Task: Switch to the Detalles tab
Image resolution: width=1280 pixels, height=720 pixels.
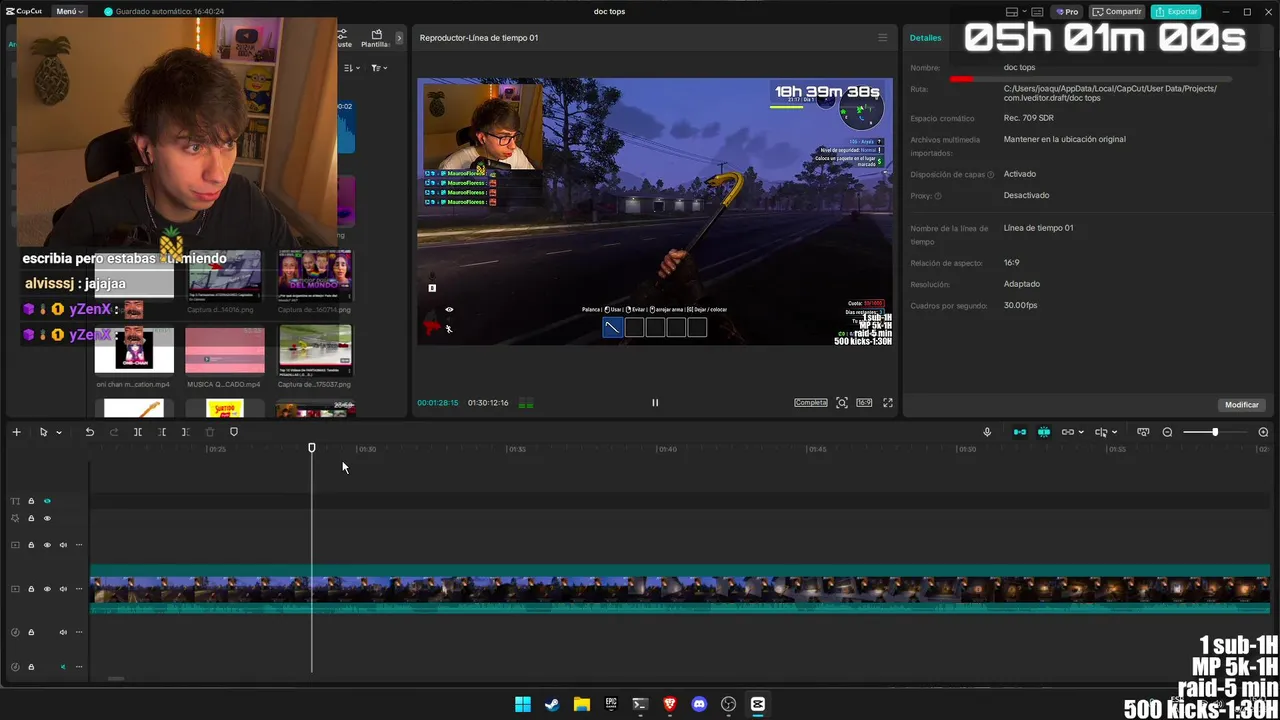Action: (925, 38)
